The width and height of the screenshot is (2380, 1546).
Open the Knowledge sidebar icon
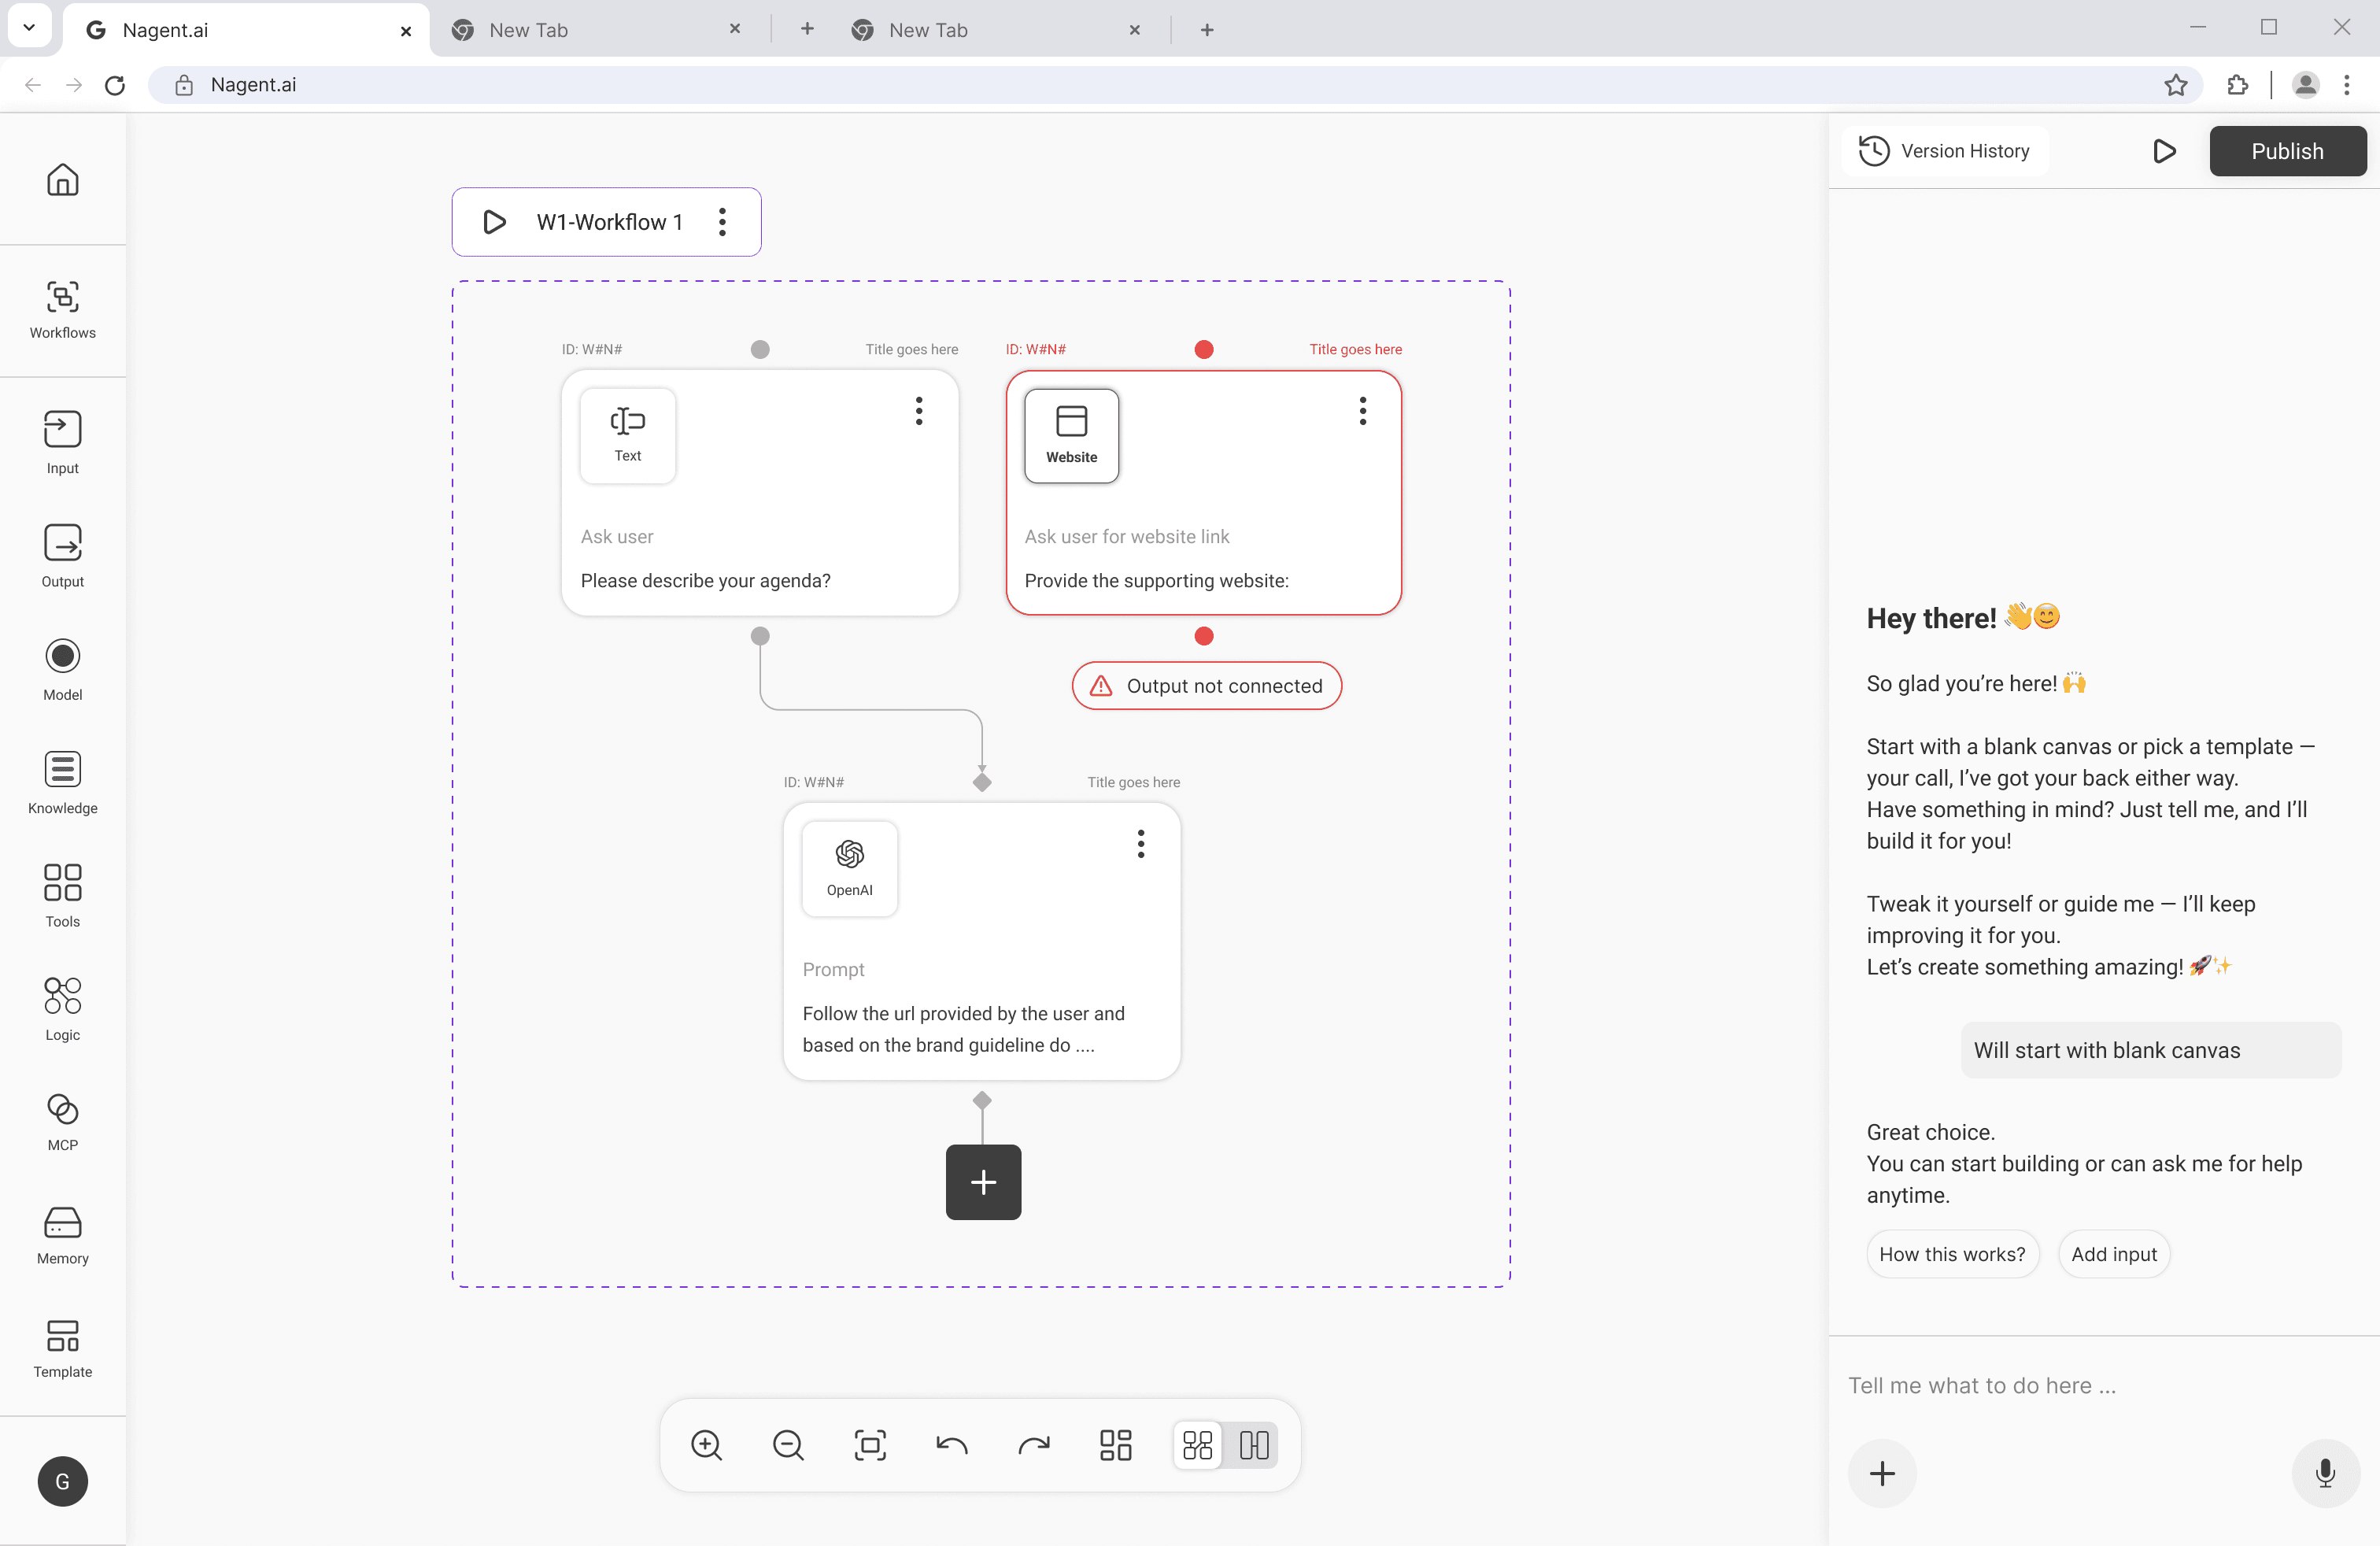[x=62, y=782]
